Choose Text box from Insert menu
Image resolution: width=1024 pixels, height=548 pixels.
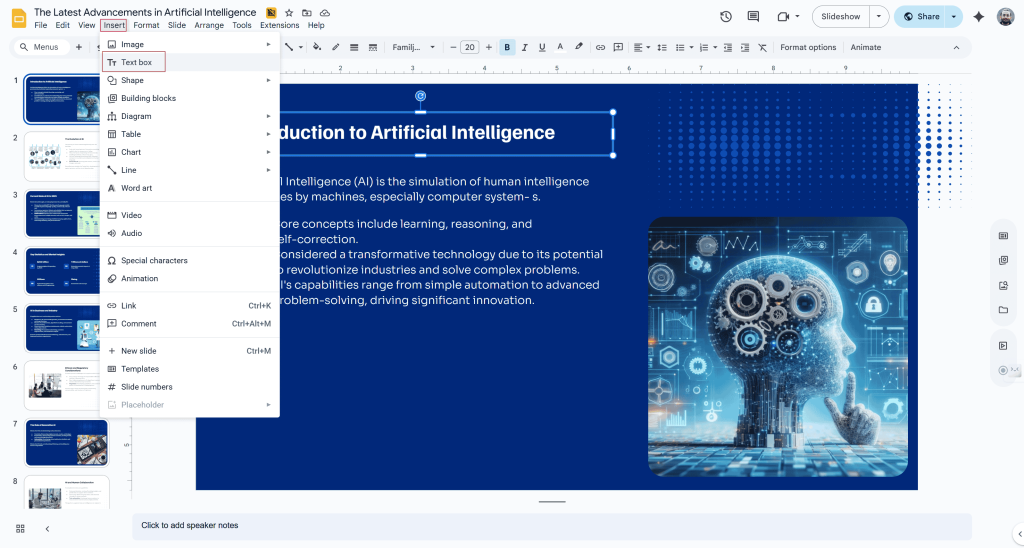pyautogui.click(x=136, y=62)
